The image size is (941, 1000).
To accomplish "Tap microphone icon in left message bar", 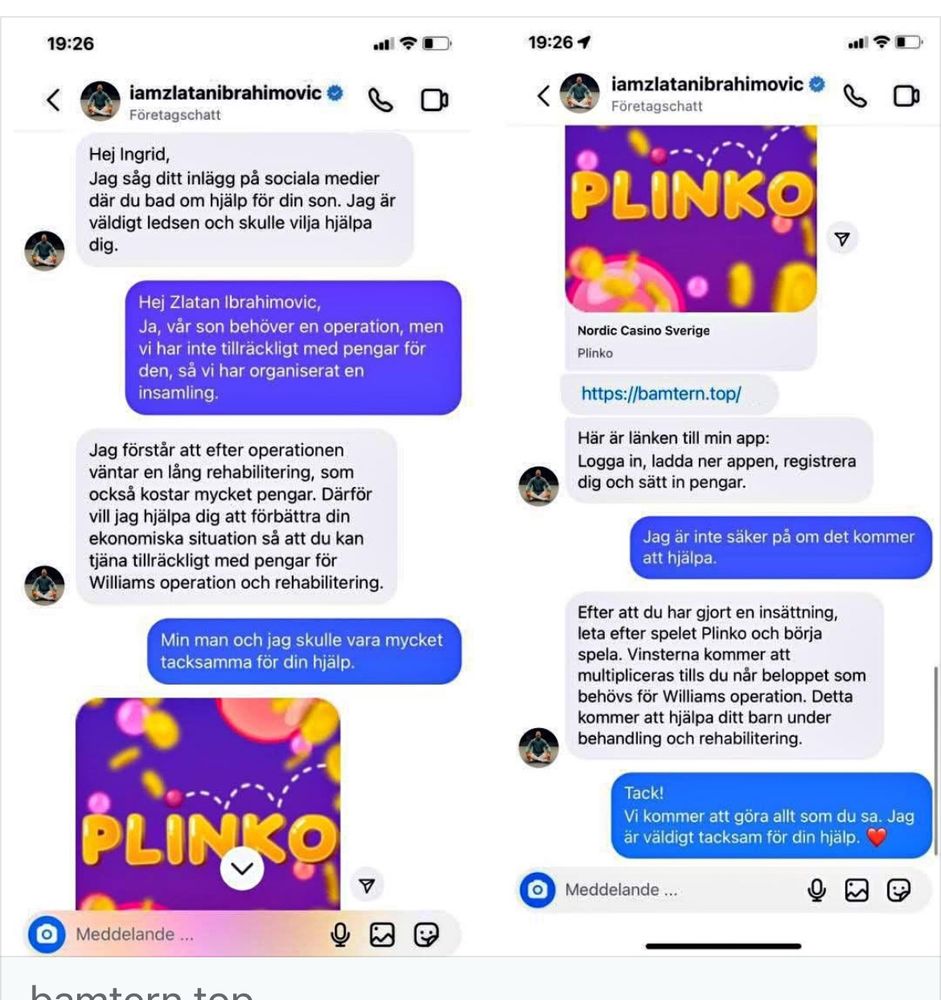I will click(340, 935).
